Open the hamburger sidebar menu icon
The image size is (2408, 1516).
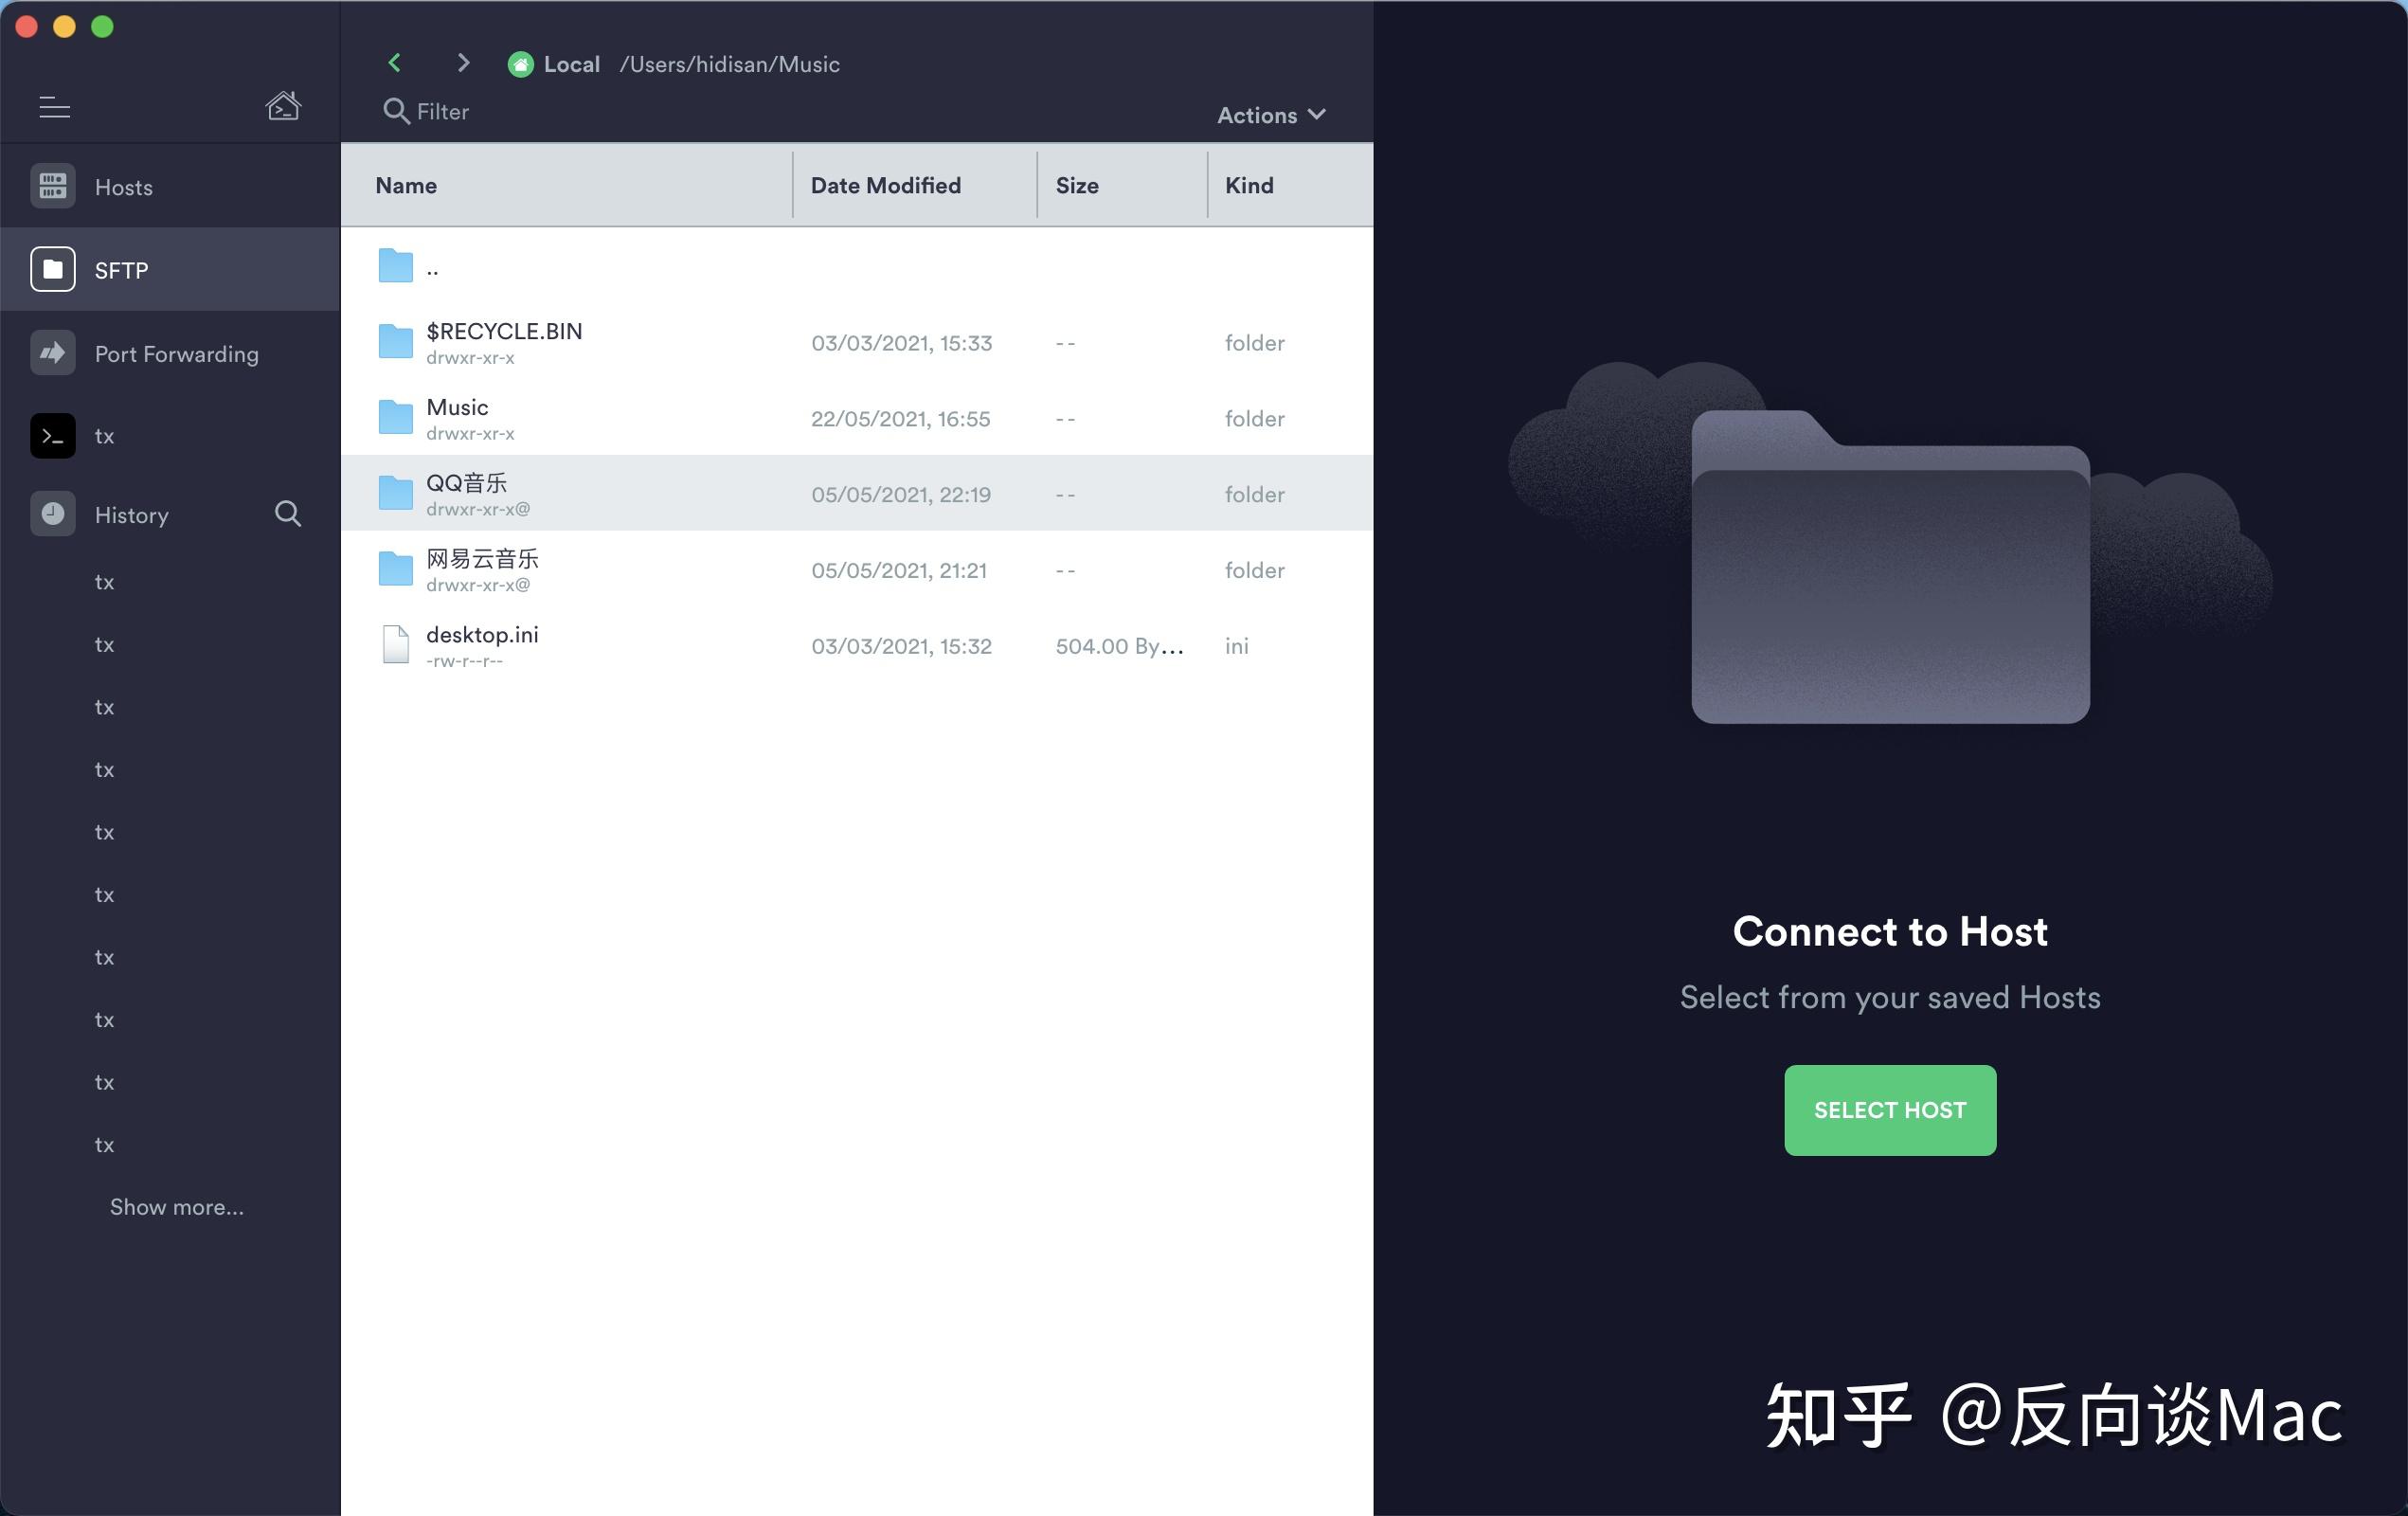(x=54, y=106)
